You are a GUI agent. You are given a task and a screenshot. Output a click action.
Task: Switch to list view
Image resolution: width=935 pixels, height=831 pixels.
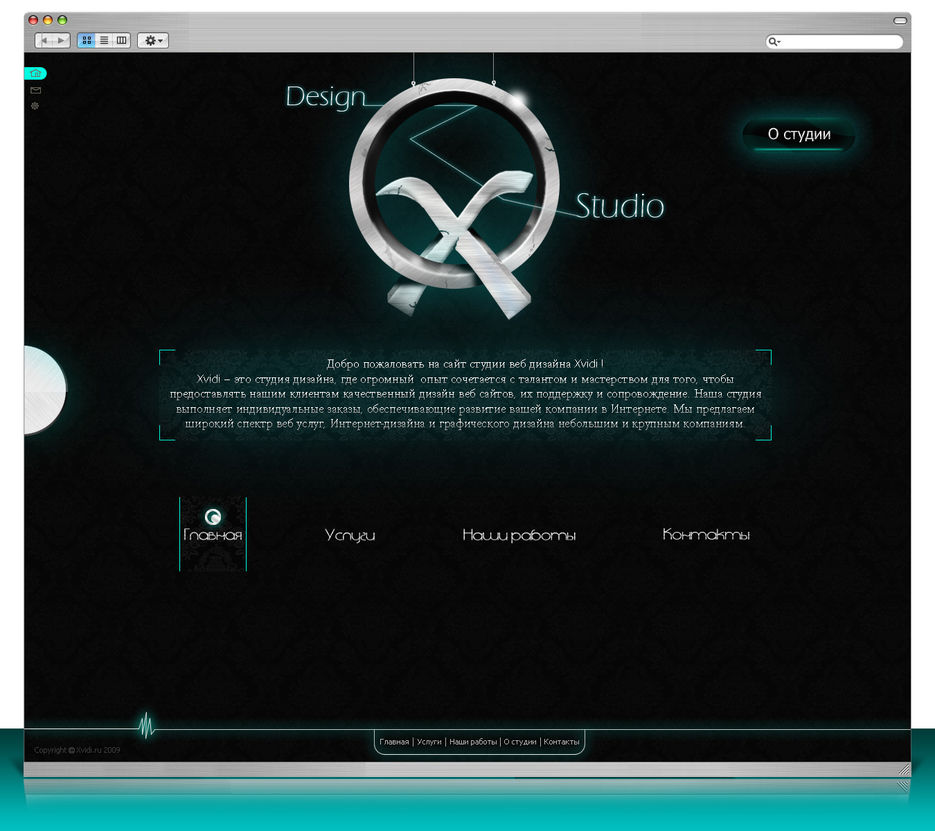pyautogui.click(x=104, y=41)
